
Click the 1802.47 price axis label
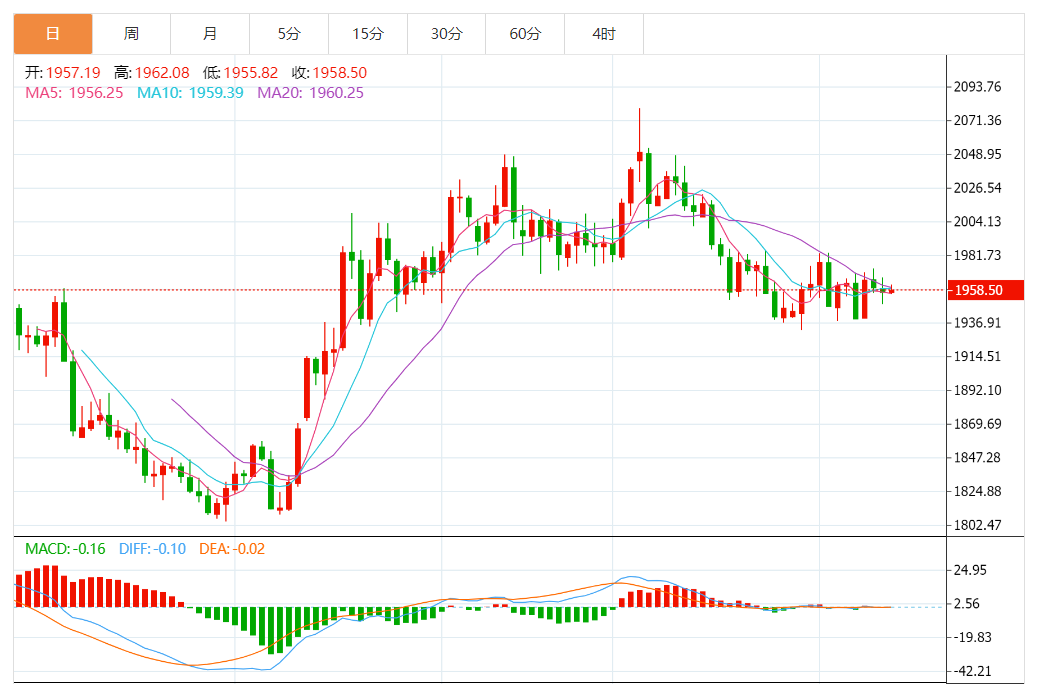977,525
